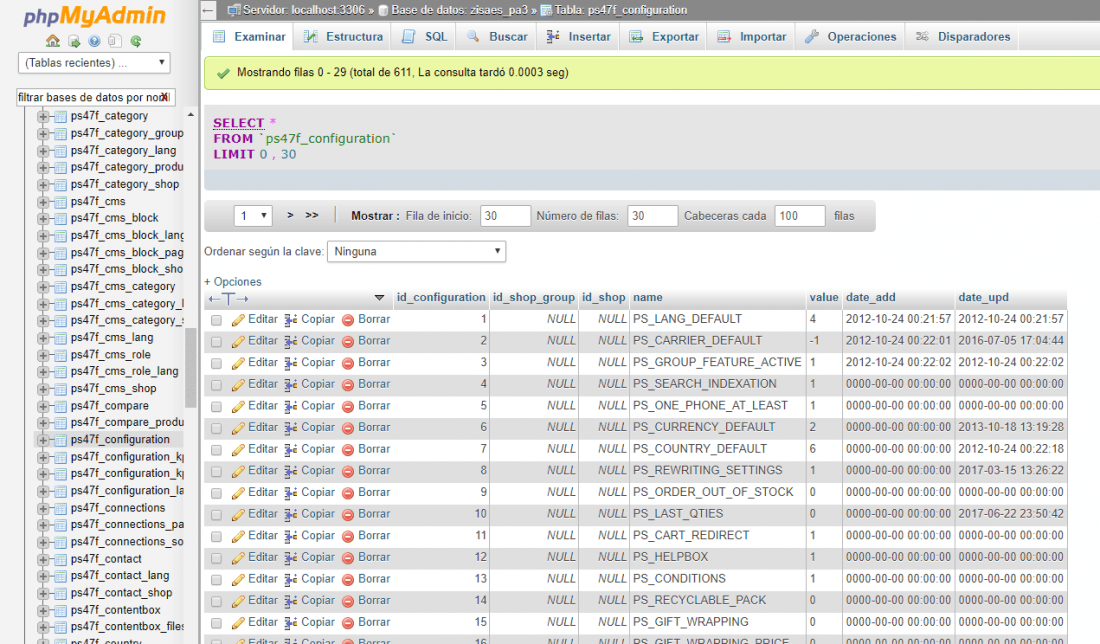Click the pencil icon for PS_COUNTRY_DEFAULT
This screenshot has height=644, width=1100.
pos(239,450)
